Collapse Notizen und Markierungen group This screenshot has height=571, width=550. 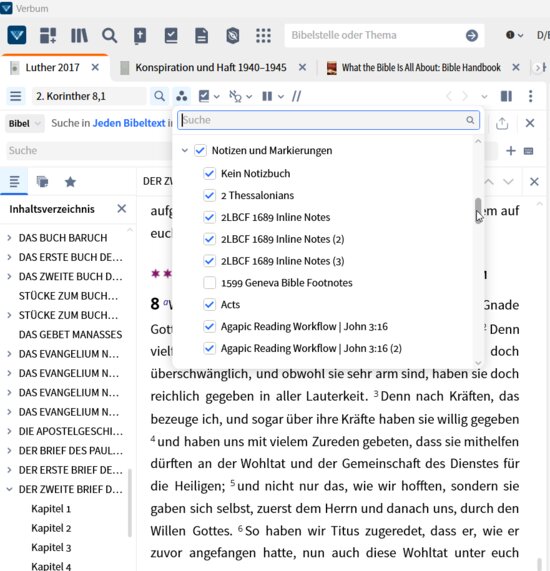(185, 150)
